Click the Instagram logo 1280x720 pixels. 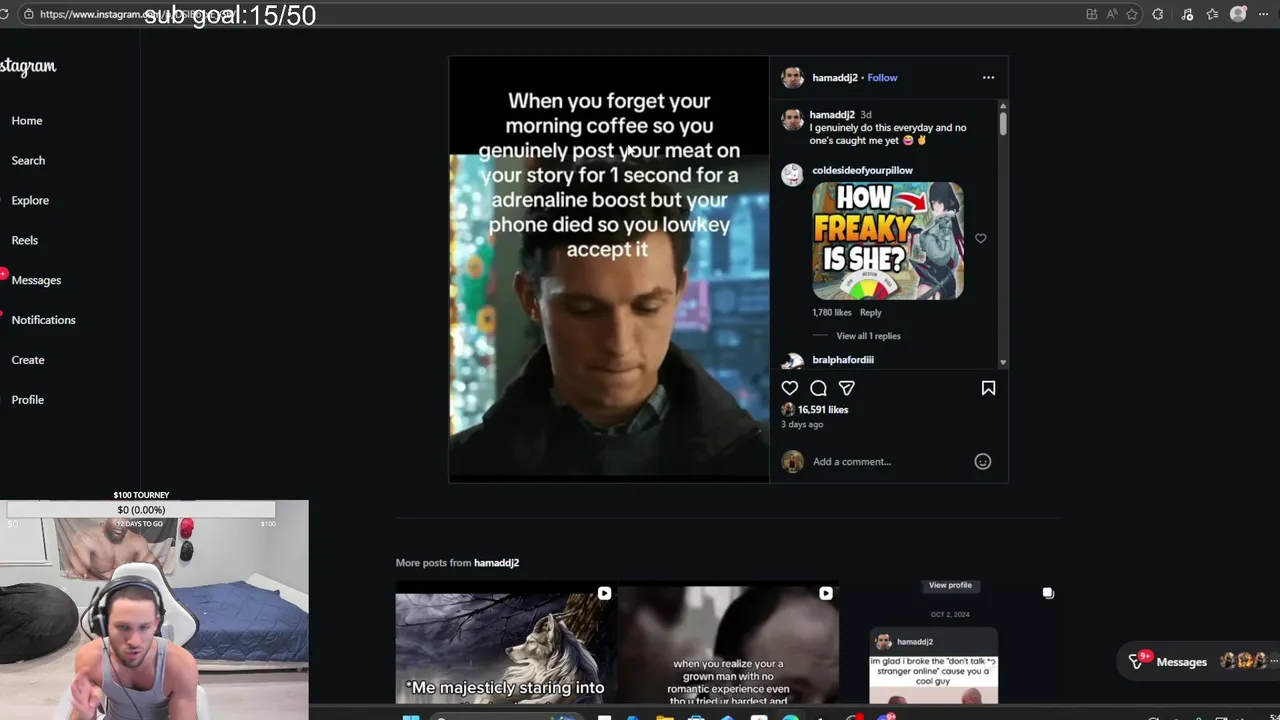[28, 66]
